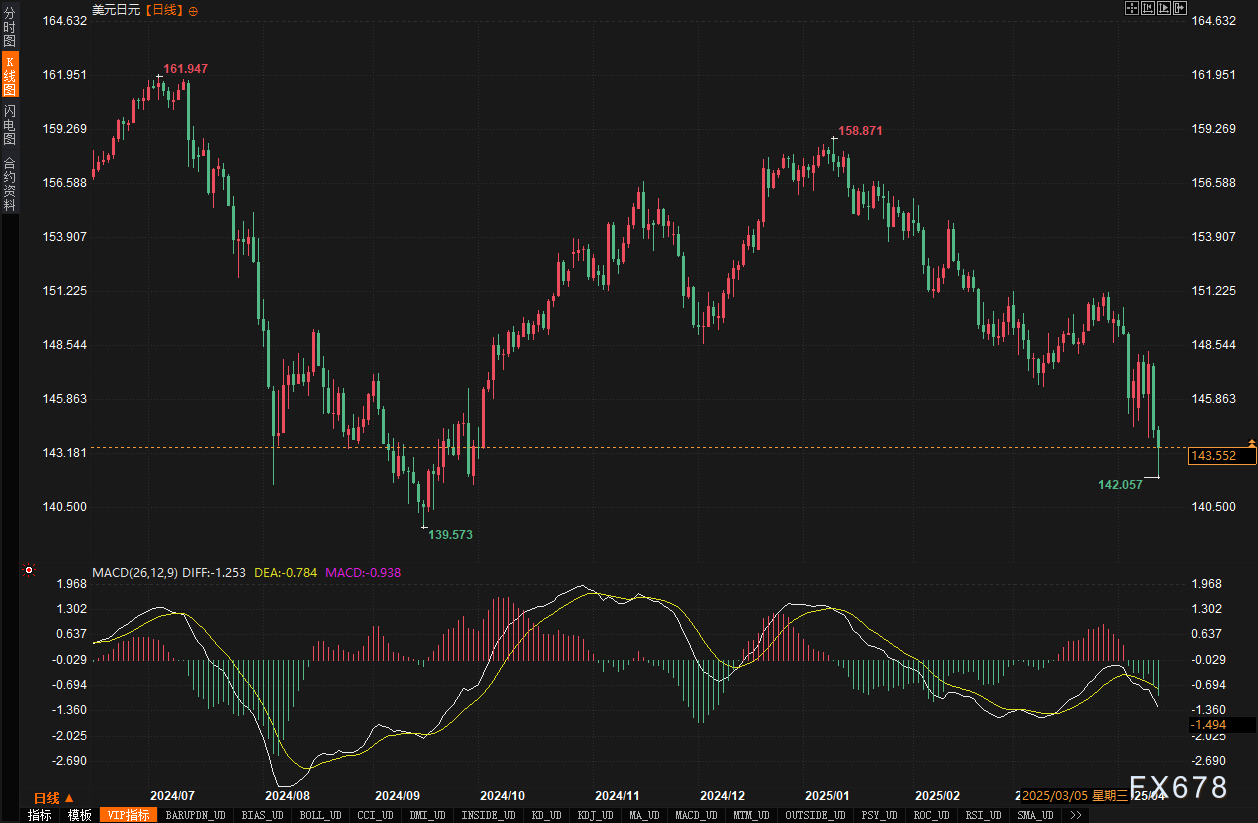Click the crosshair cursor icon at top right
1258x823 pixels.
1132,8
